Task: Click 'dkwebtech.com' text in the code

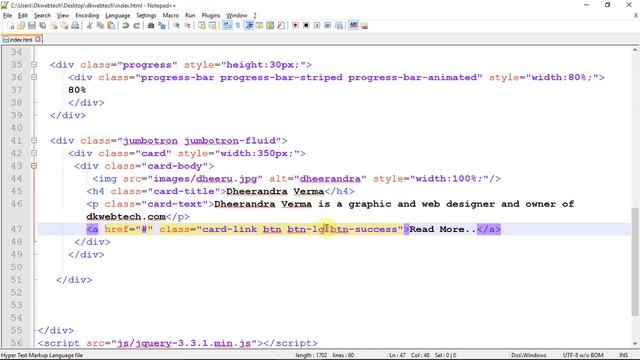Action: coord(126,216)
